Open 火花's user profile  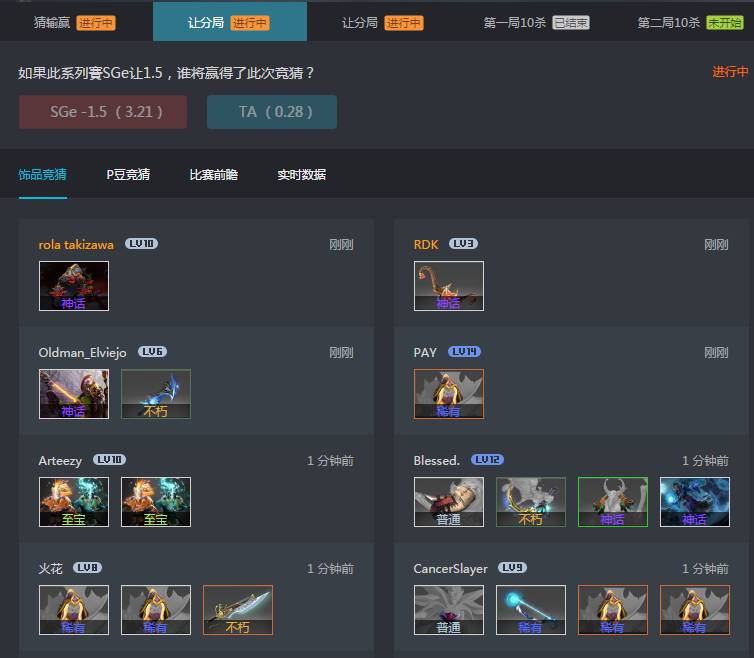pyautogui.click(x=50, y=569)
